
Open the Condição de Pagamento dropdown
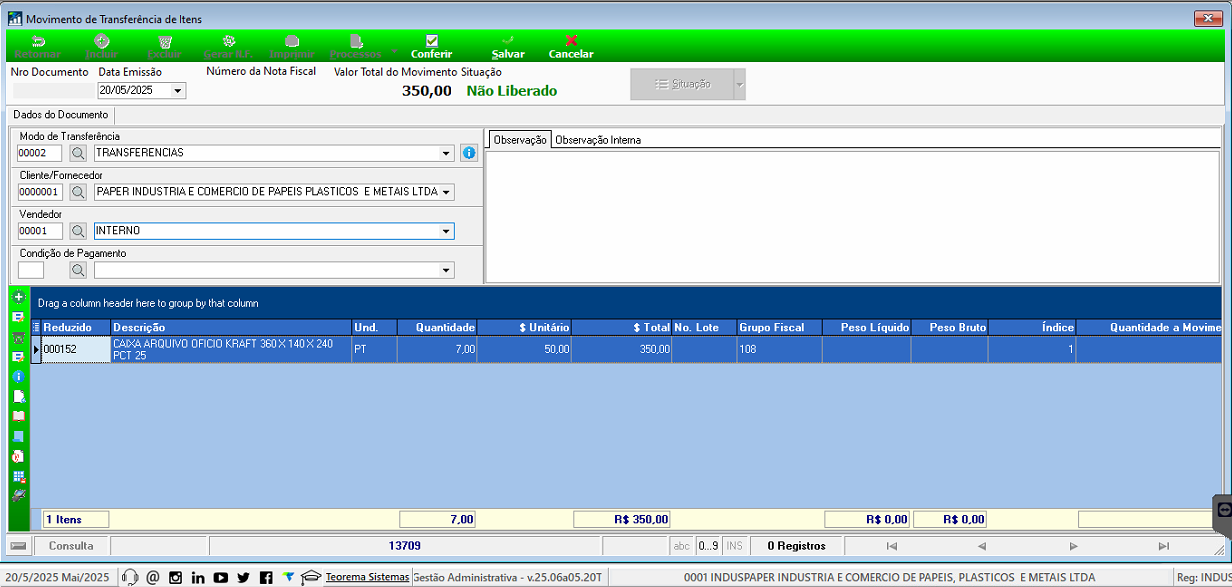(446, 270)
